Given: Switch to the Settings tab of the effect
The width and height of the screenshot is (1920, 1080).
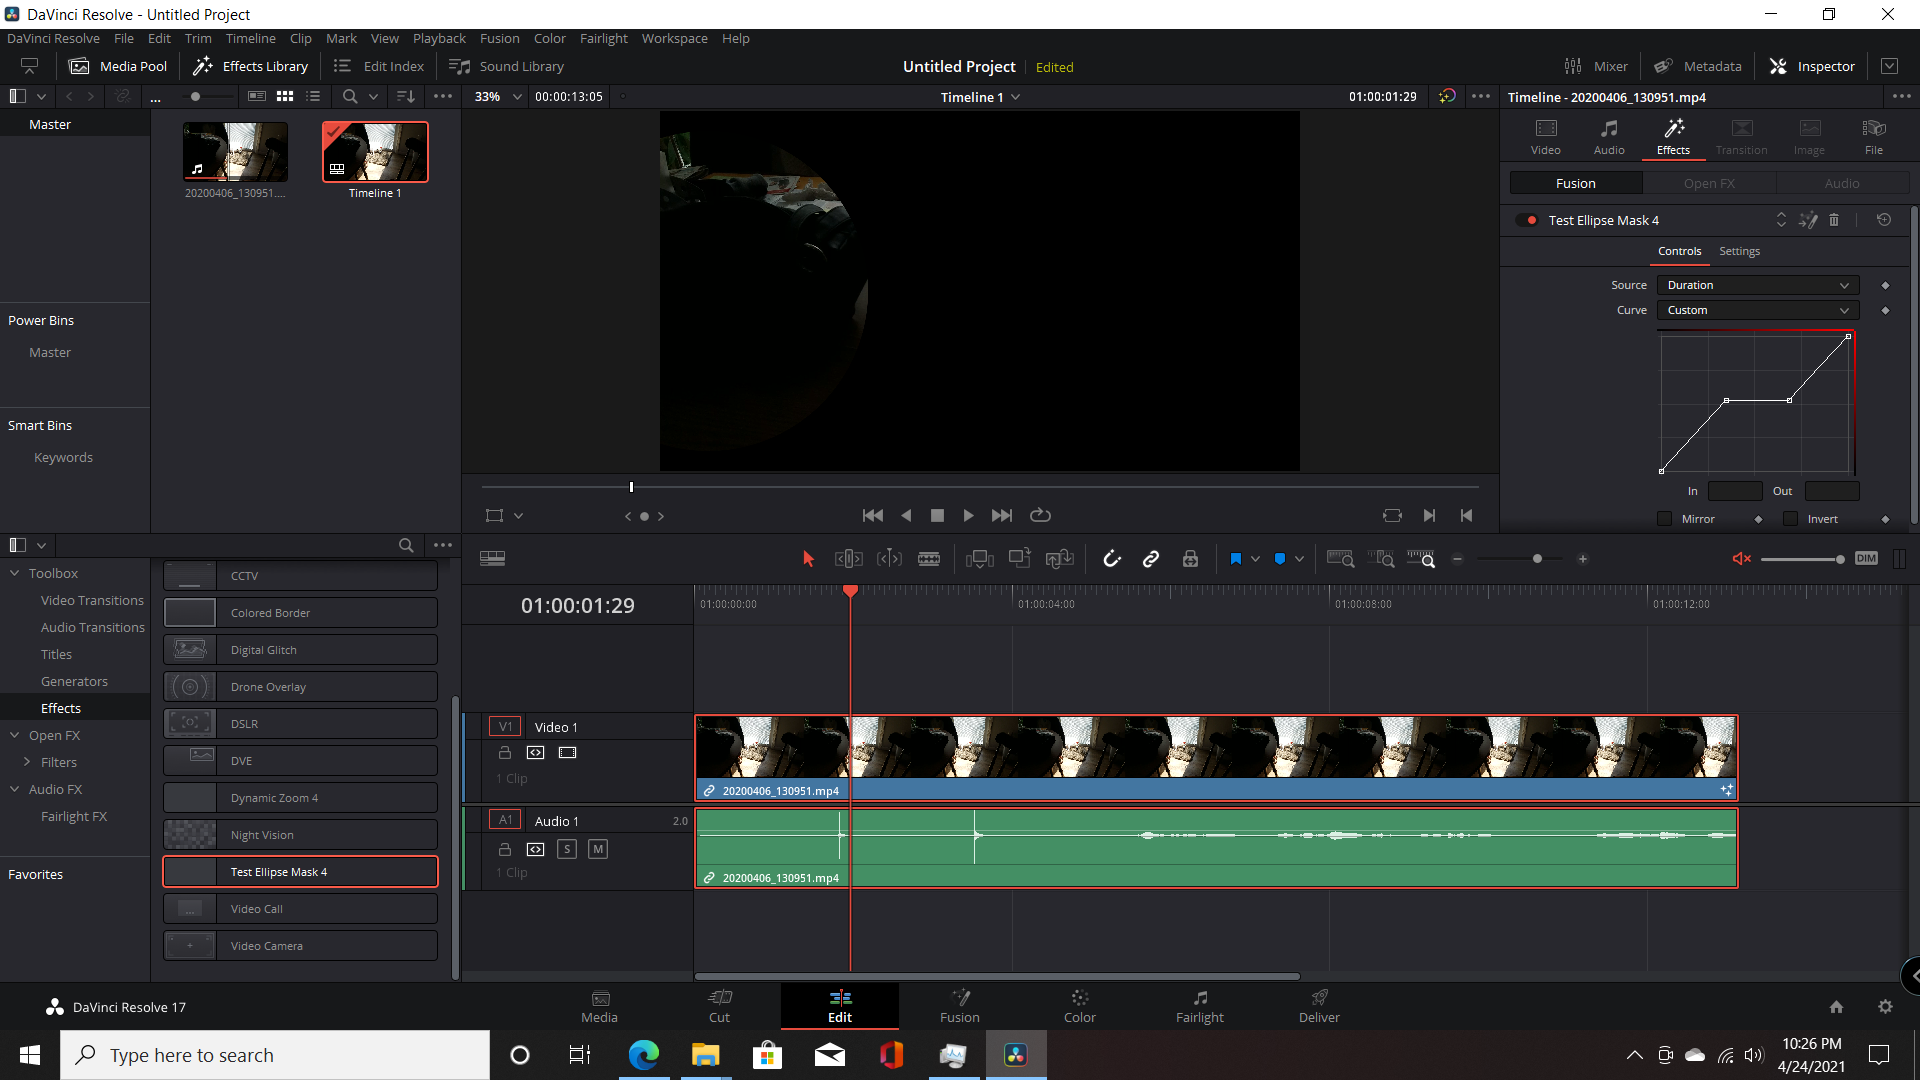Looking at the screenshot, I should (1739, 251).
